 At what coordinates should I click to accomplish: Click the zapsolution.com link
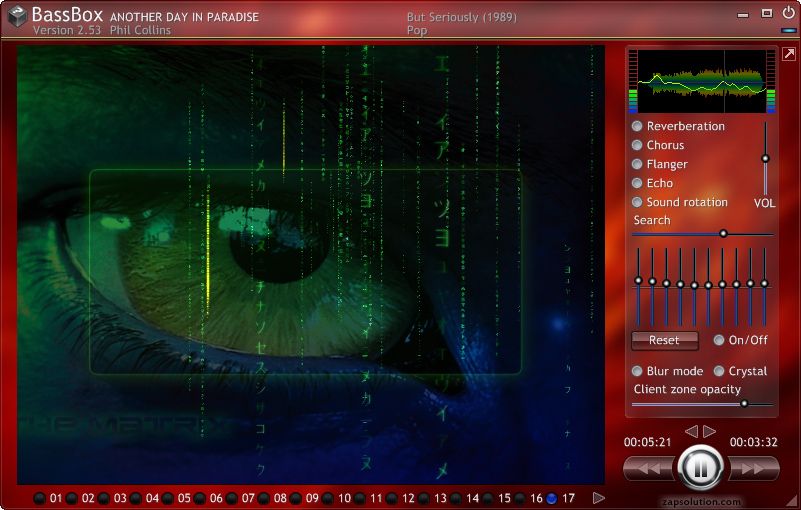701,502
